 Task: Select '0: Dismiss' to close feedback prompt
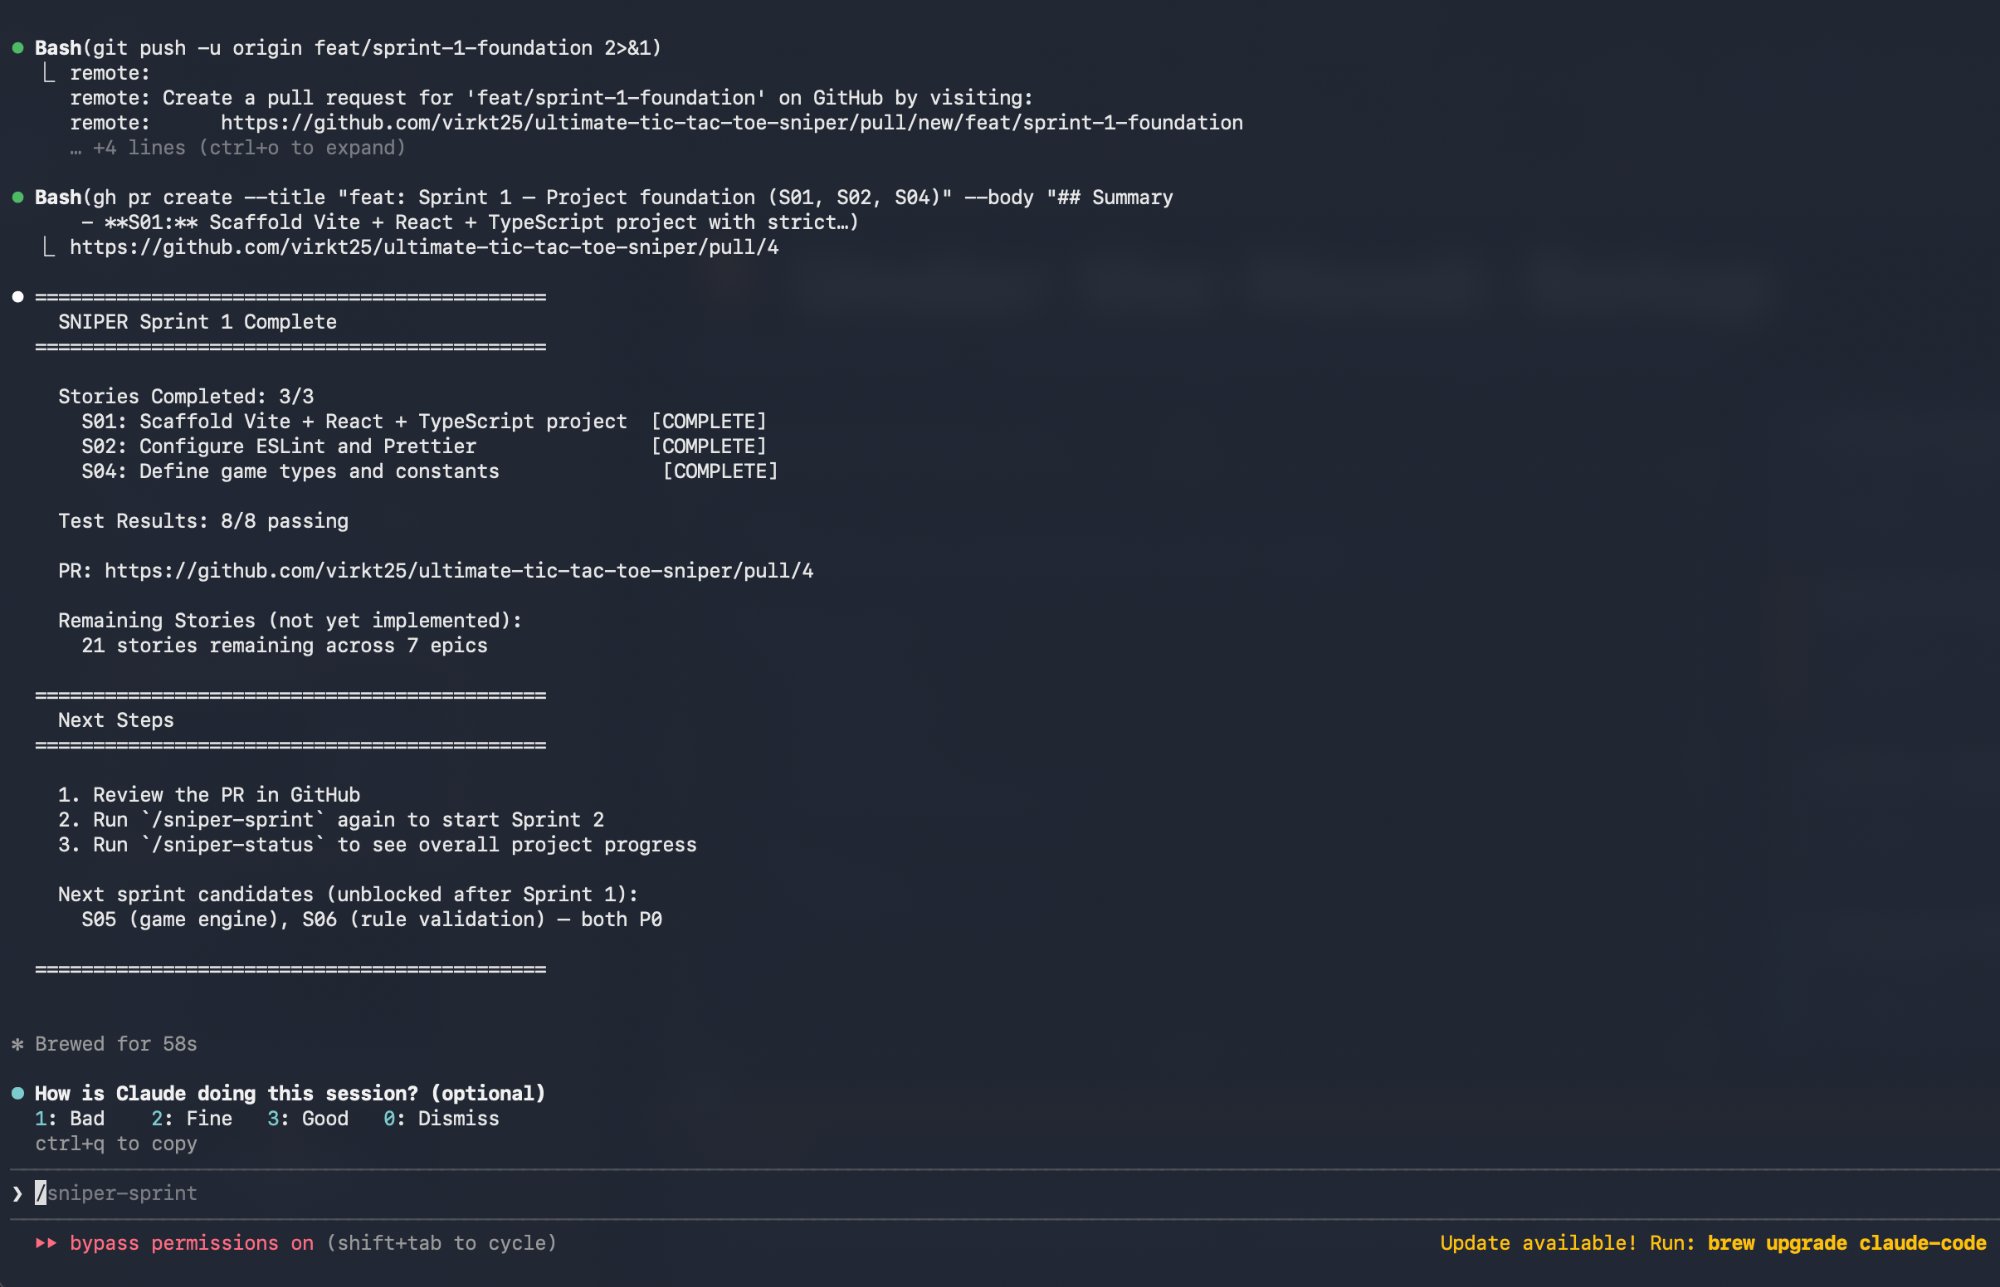point(441,1118)
